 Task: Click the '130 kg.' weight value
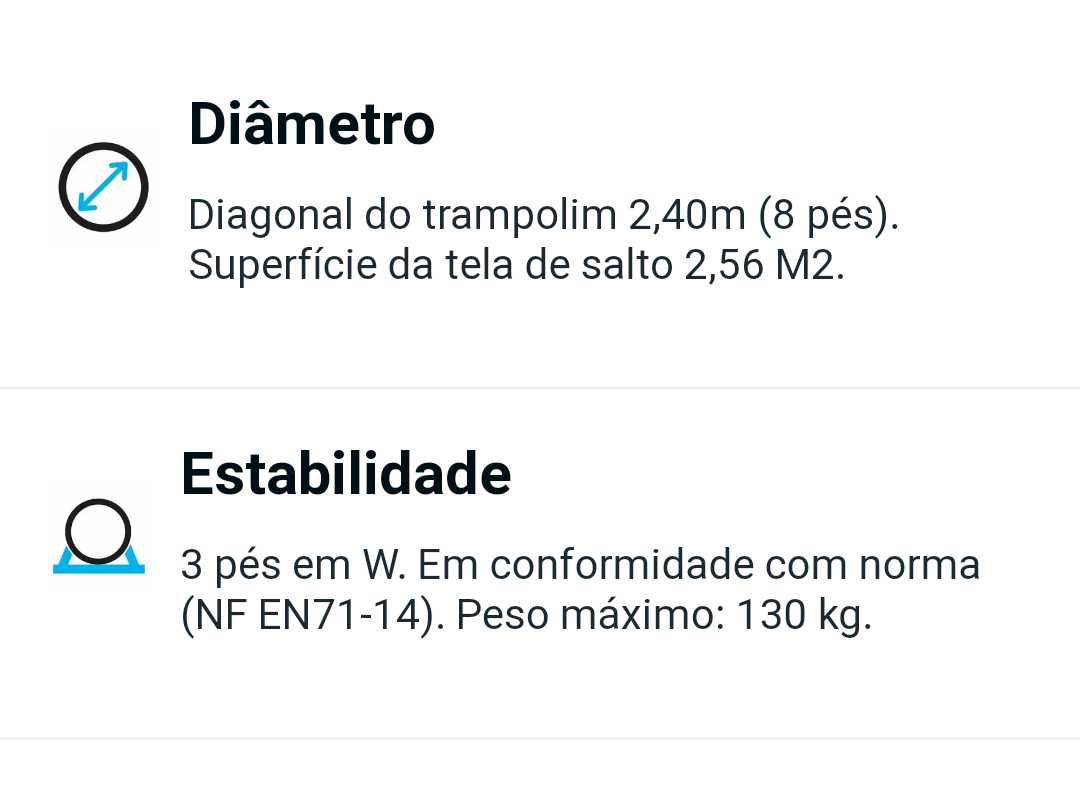tap(804, 615)
